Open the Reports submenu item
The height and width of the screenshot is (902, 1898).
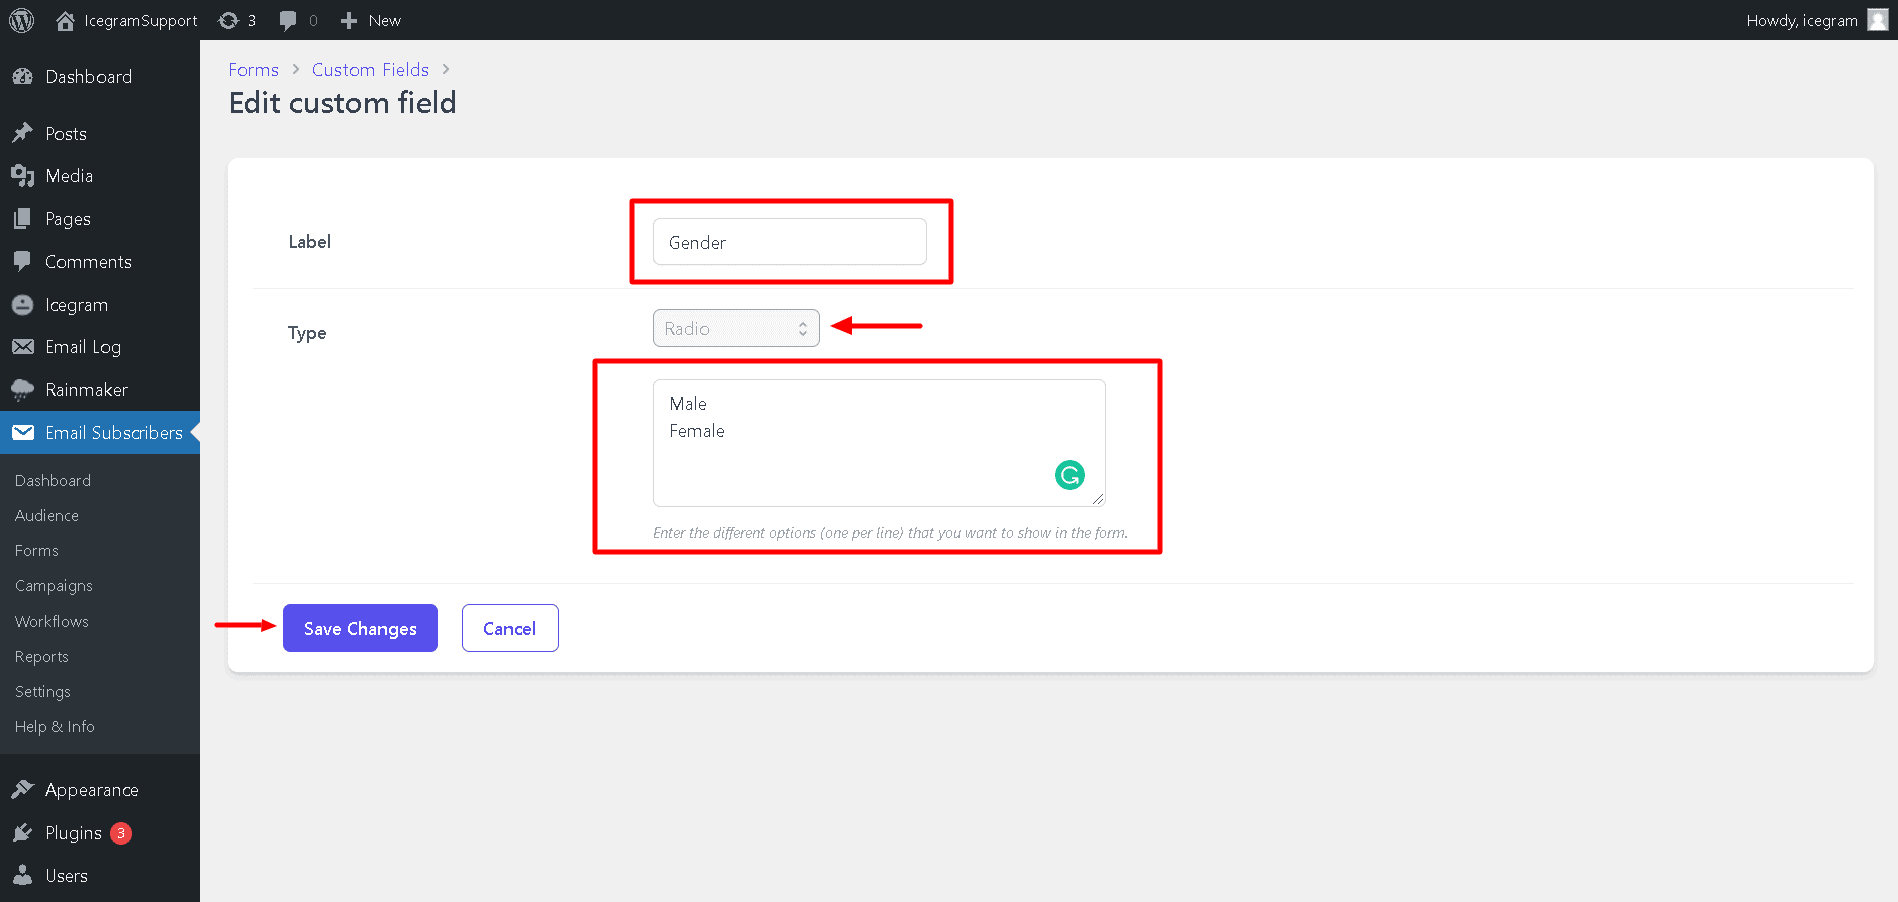[42, 657]
